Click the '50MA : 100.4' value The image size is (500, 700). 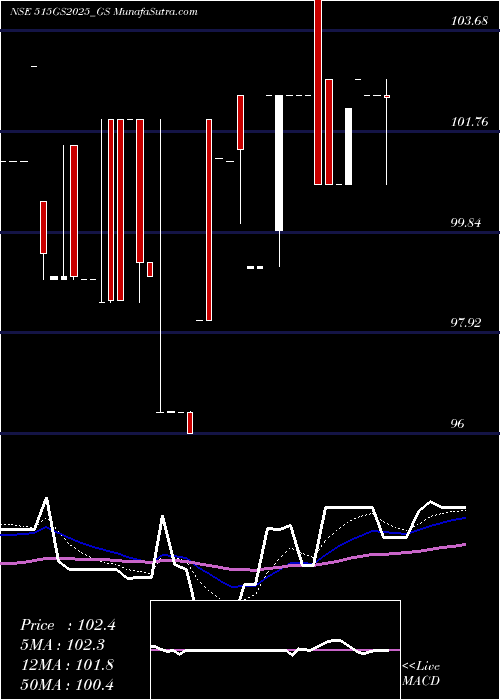[67, 685]
